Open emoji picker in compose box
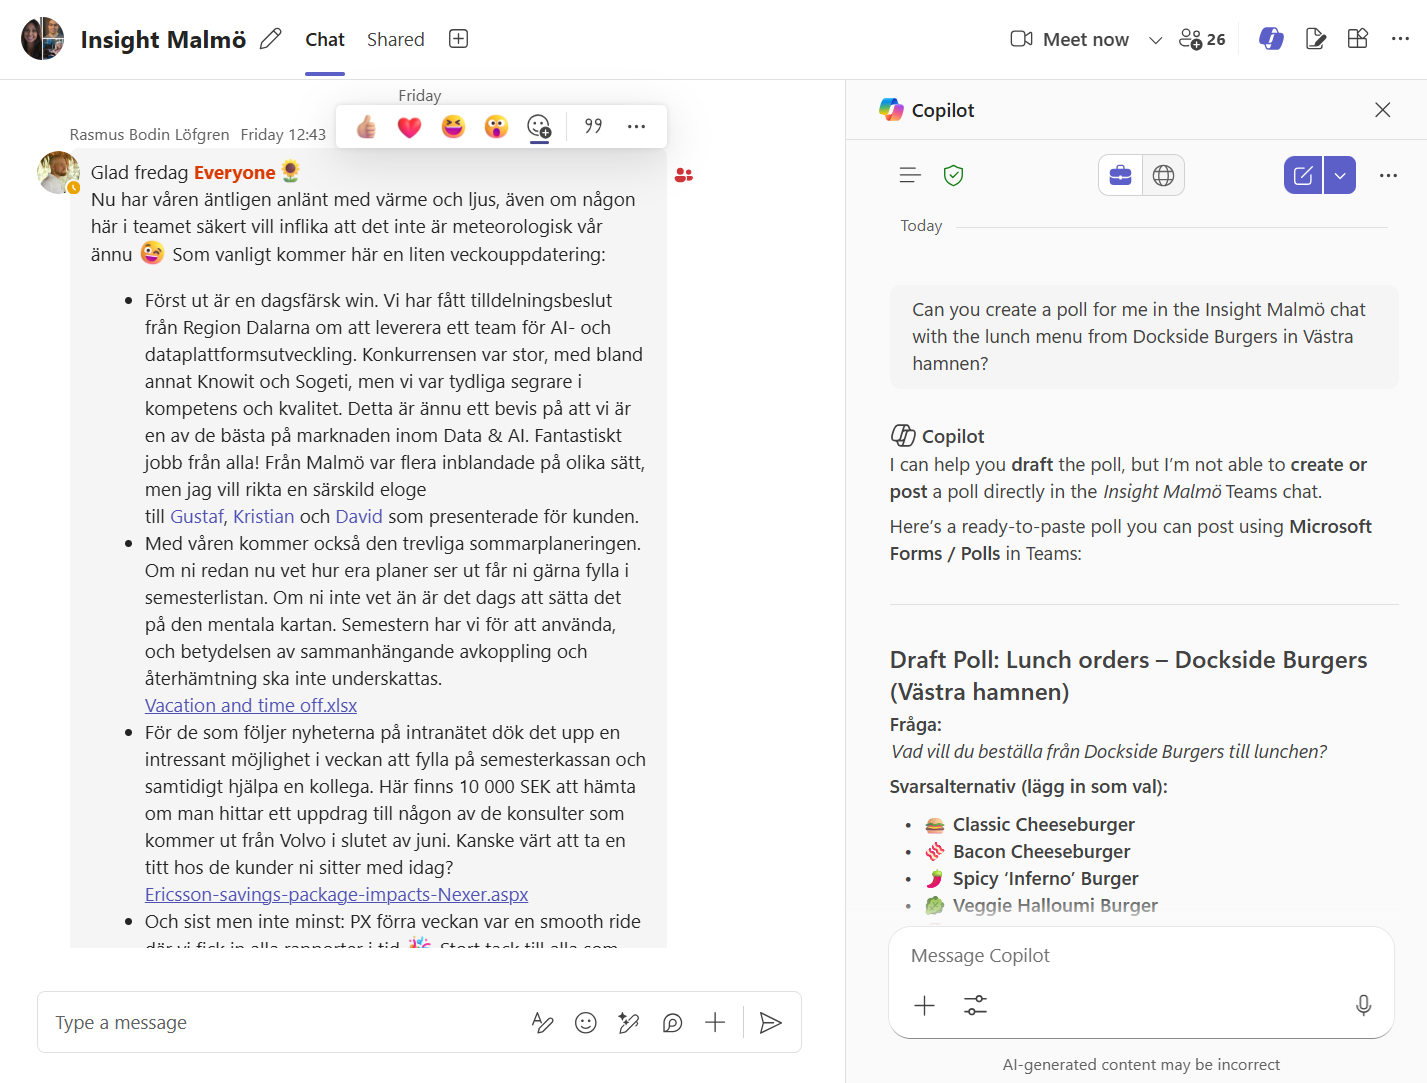 coord(586,1022)
